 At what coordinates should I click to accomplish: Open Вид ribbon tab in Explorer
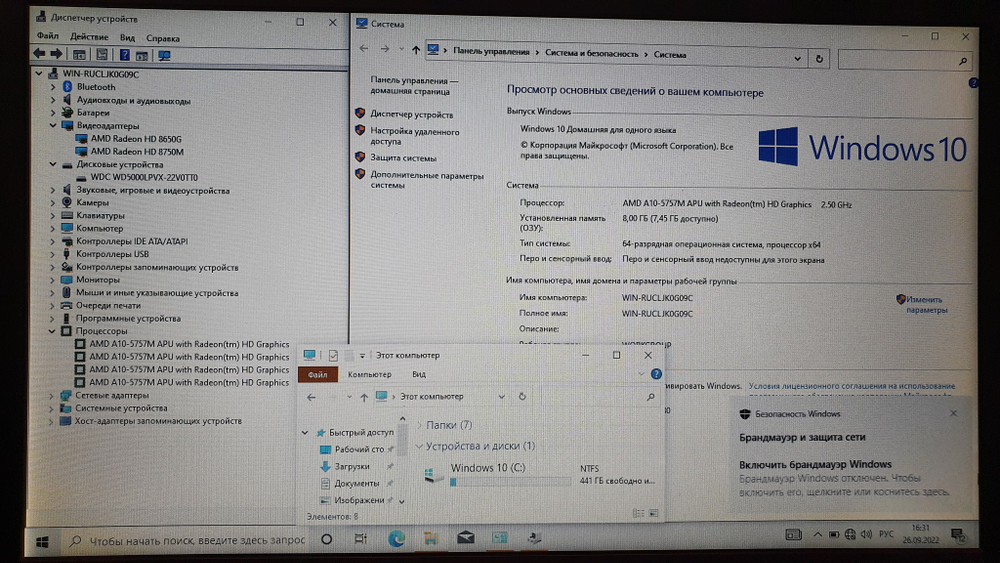click(418, 374)
